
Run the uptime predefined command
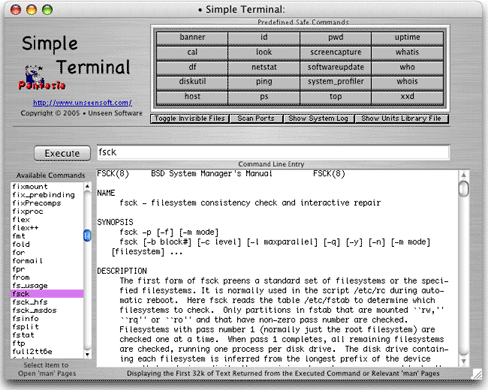pos(407,38)
